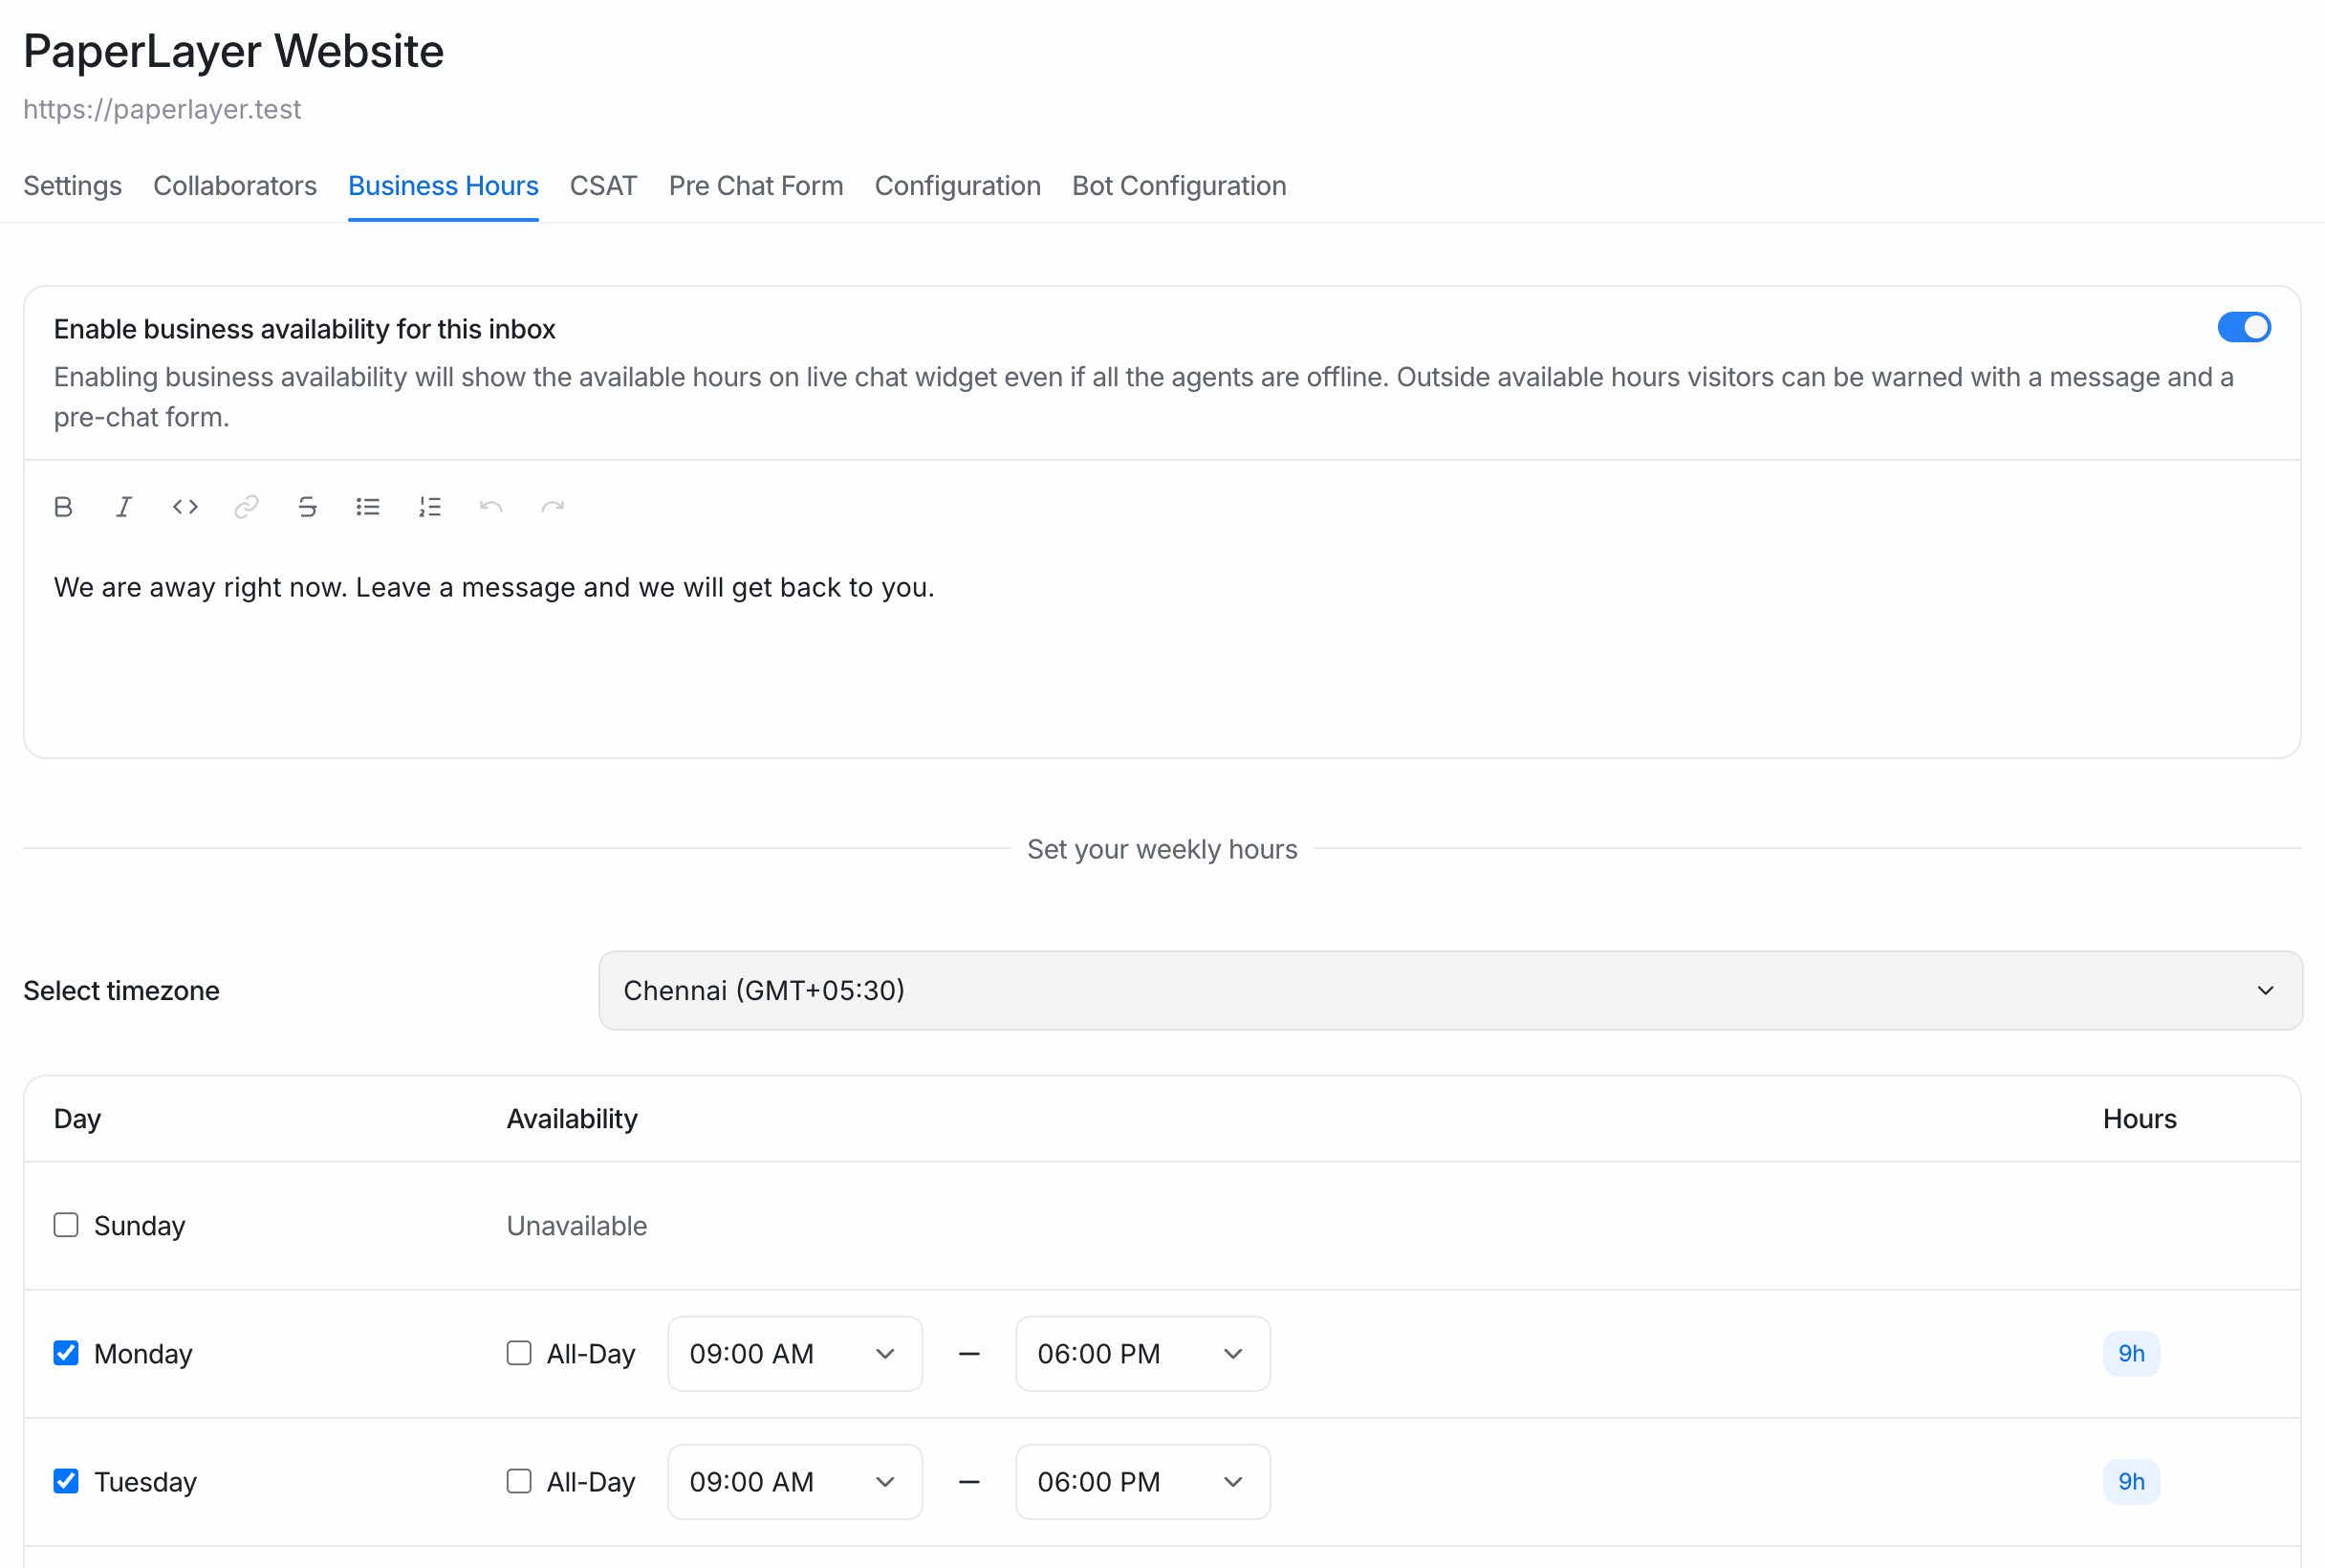
Task: Click the https://paperlayer.test URL text
Action: pyautogui.click(x=162, y=109)
